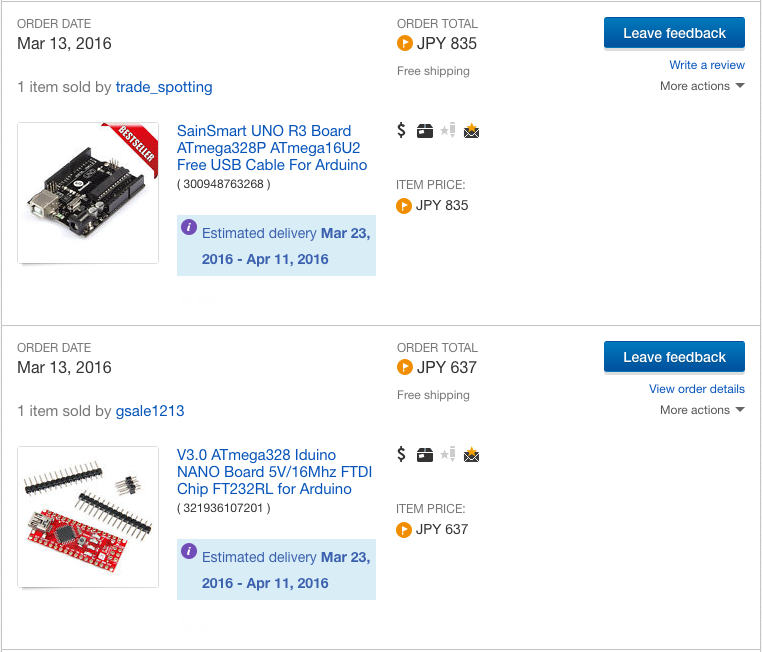Image resolution: width=762 pixels, height=652 pixels.
Task: Visit seller trade_spotting's profile
Action: click(x=164, y=87)
